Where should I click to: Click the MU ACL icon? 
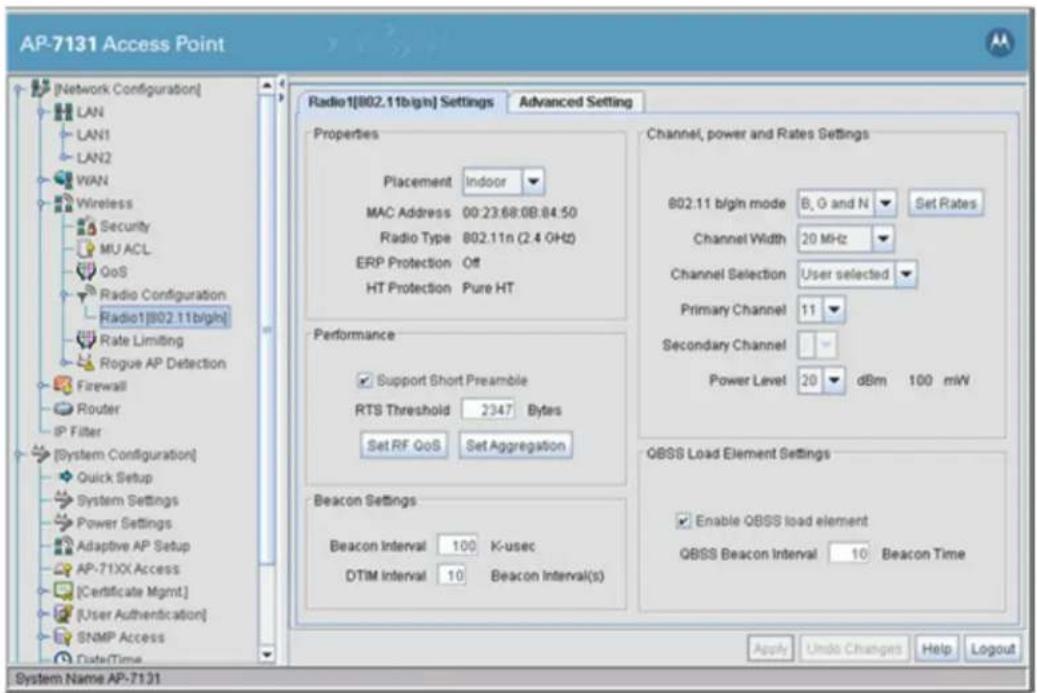(86, 249)
